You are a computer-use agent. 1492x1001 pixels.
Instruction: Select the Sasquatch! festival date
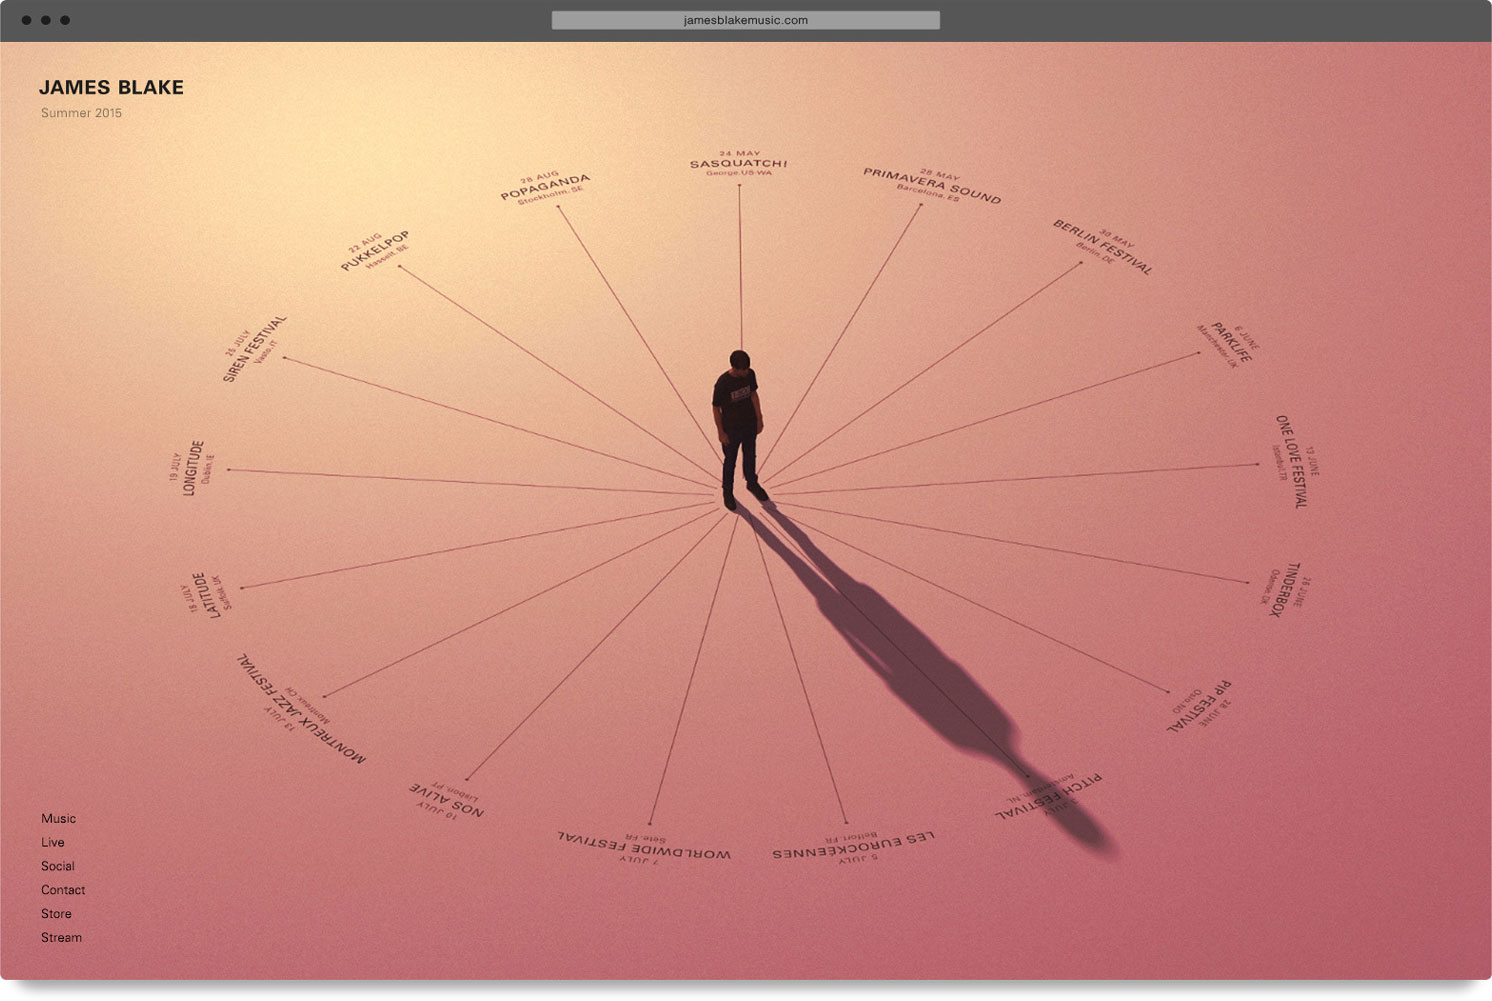pos(739,164)
